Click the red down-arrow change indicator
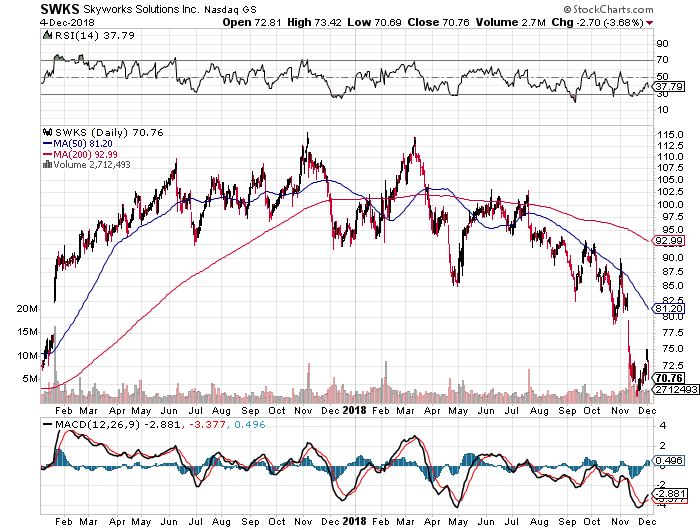Screen dimensions: 700x530 (x=649, y=23)
